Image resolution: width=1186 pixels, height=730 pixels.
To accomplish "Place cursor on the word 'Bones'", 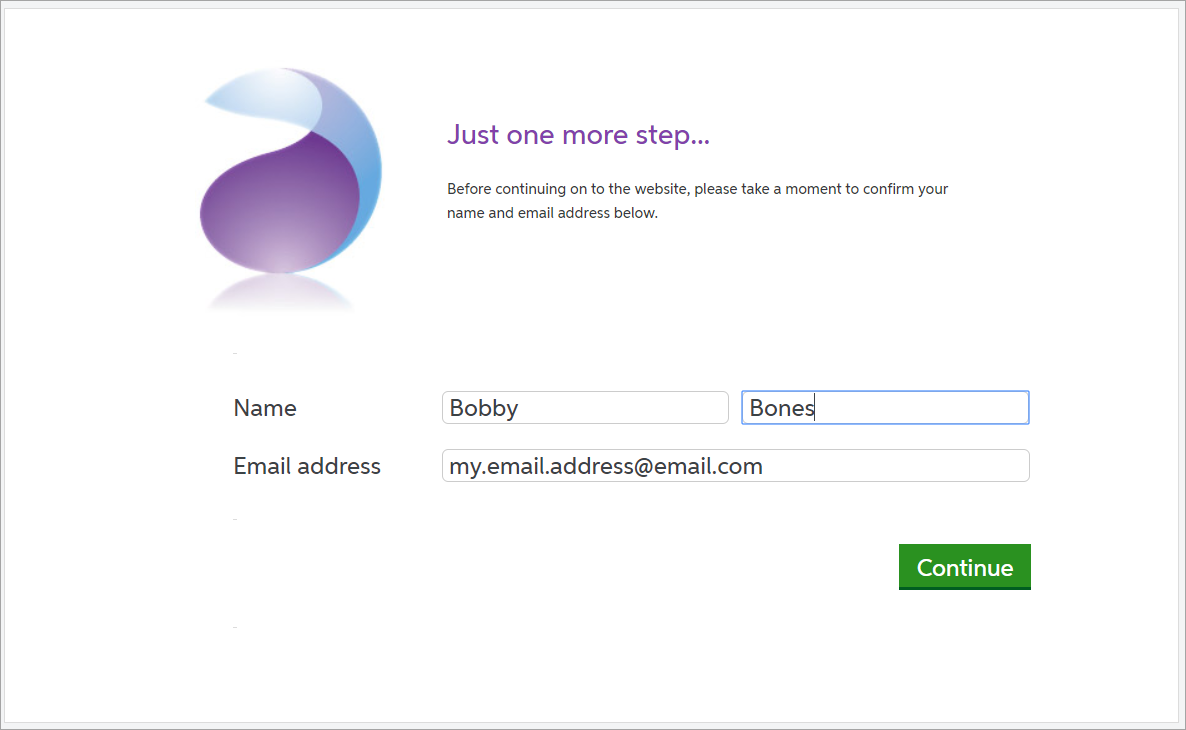I will (781, 408).
